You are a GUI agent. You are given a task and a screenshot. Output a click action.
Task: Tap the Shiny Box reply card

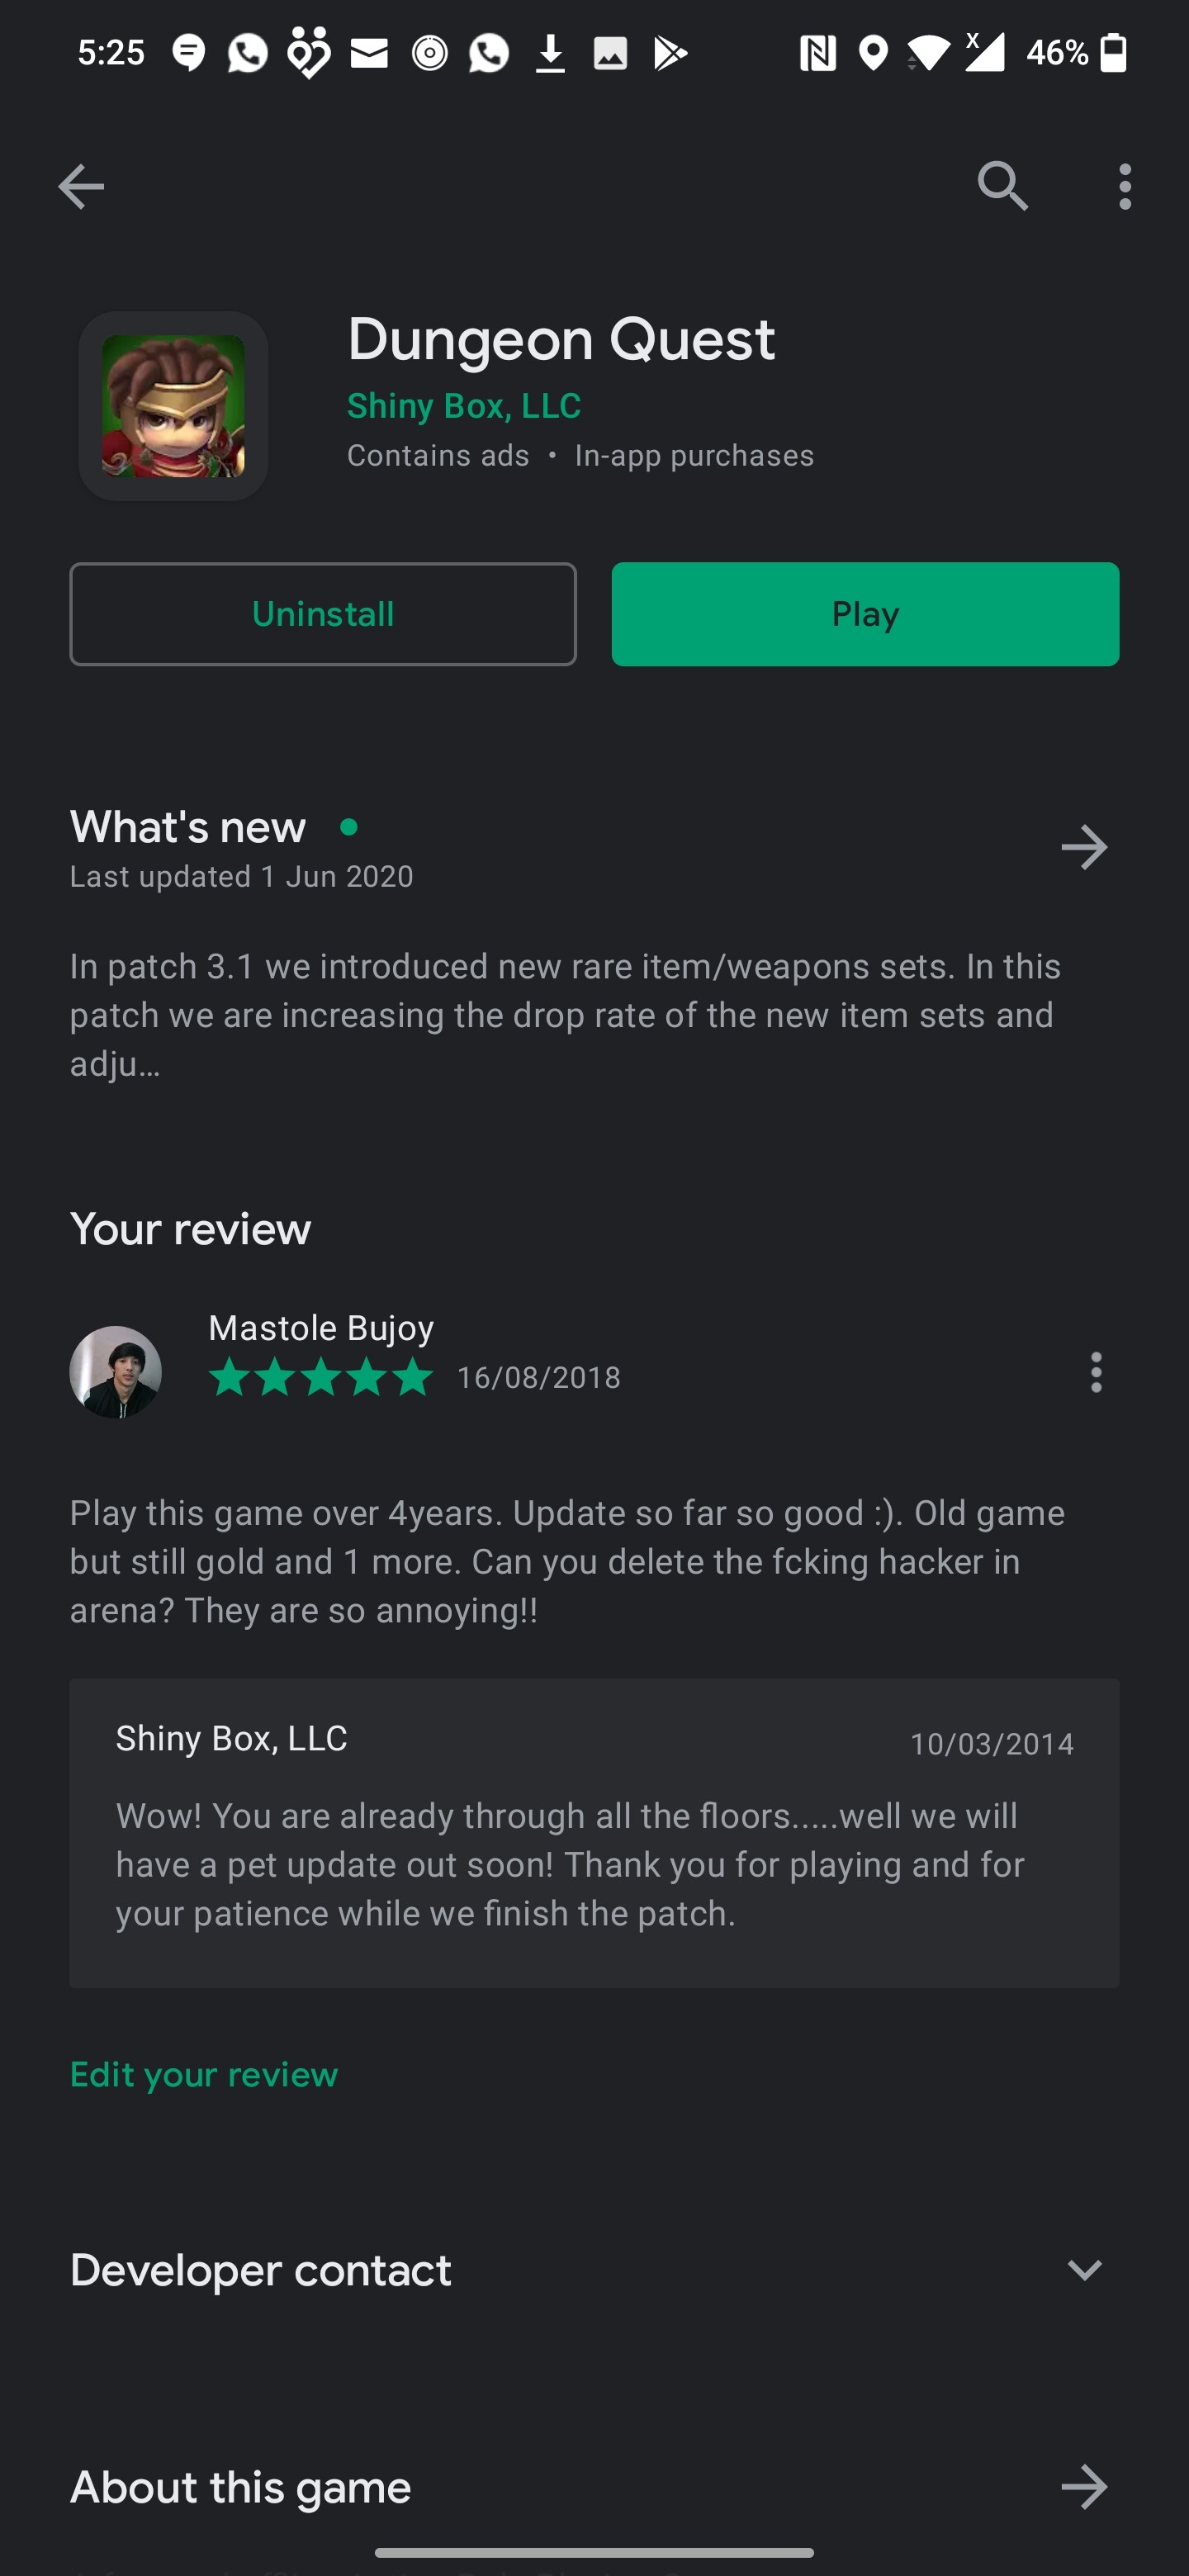pos(594,1832)
